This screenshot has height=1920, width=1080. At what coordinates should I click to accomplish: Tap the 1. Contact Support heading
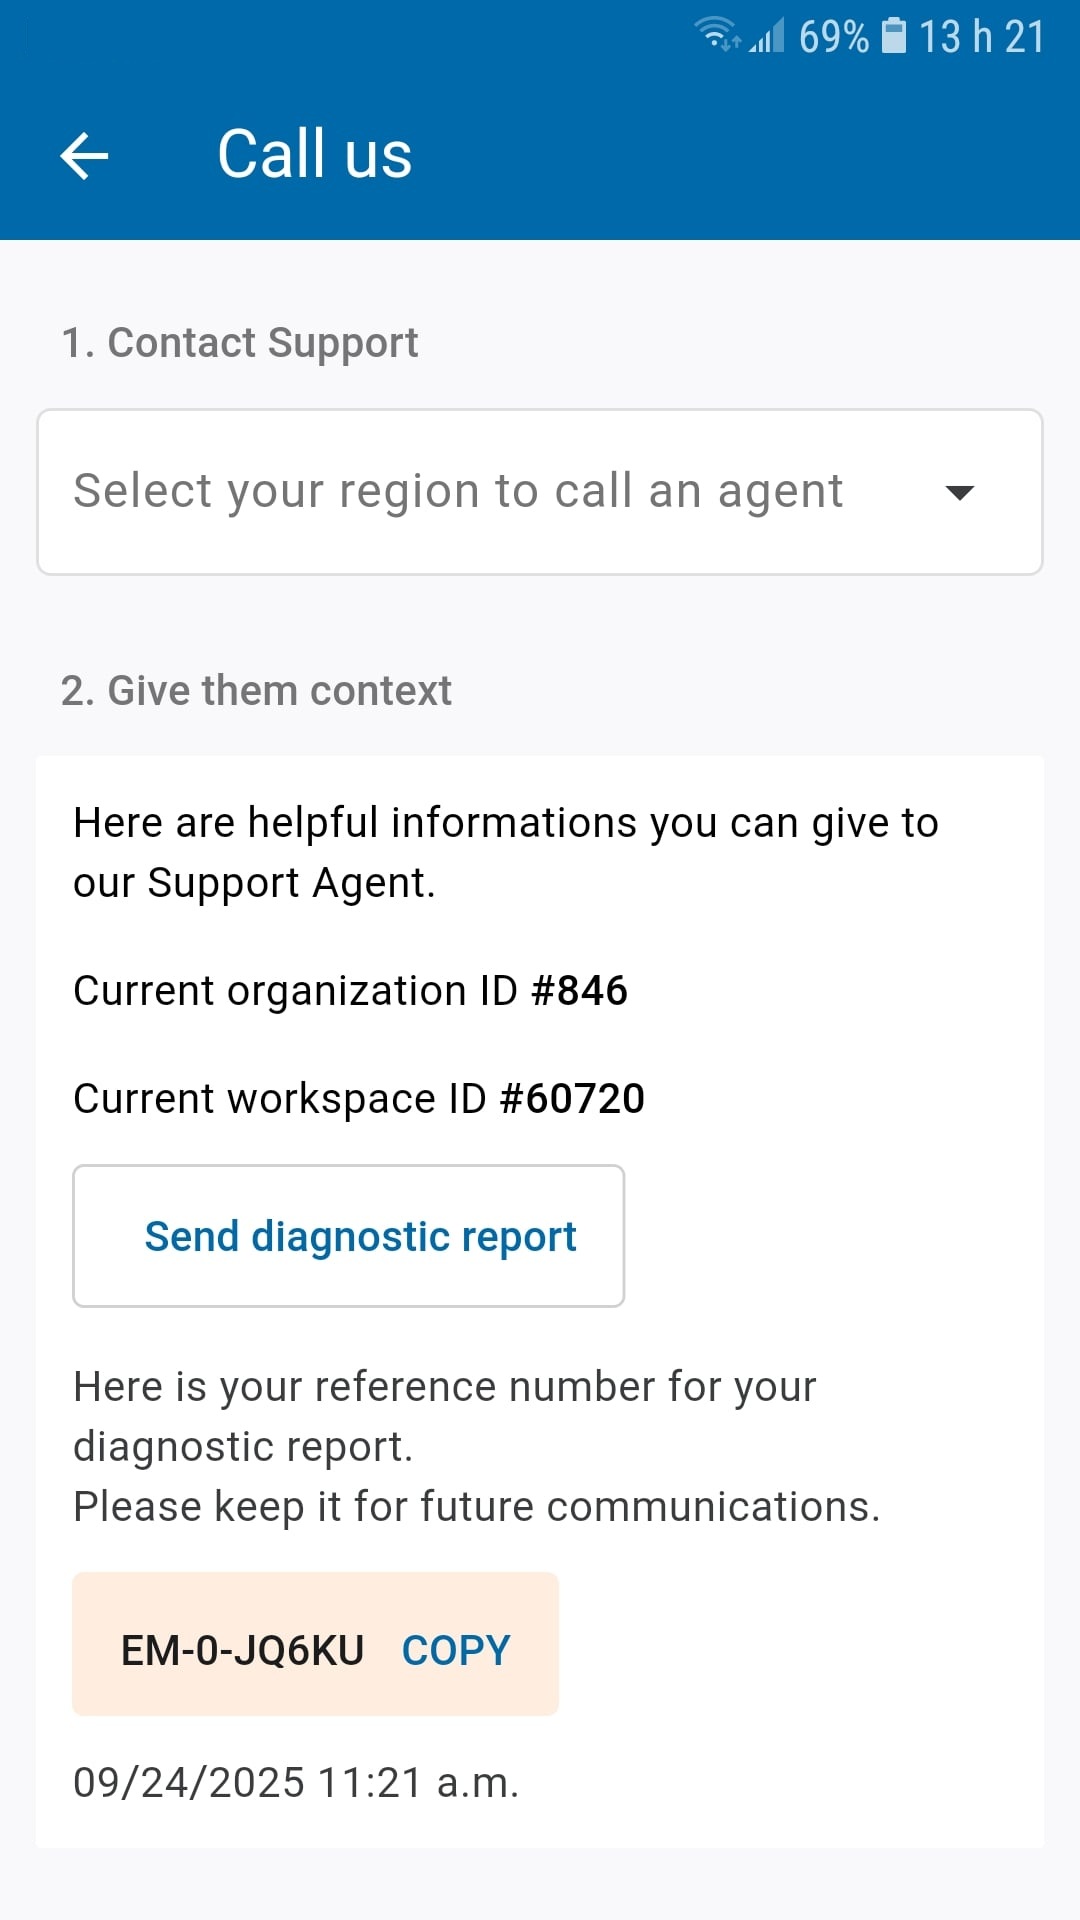tap(239, 343)
